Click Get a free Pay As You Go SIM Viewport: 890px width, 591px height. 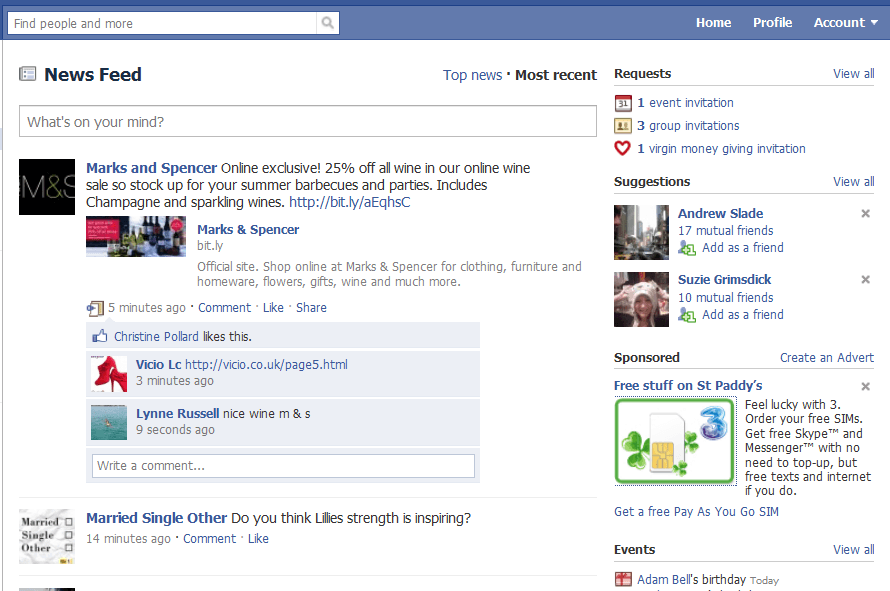tap(696, 512)
